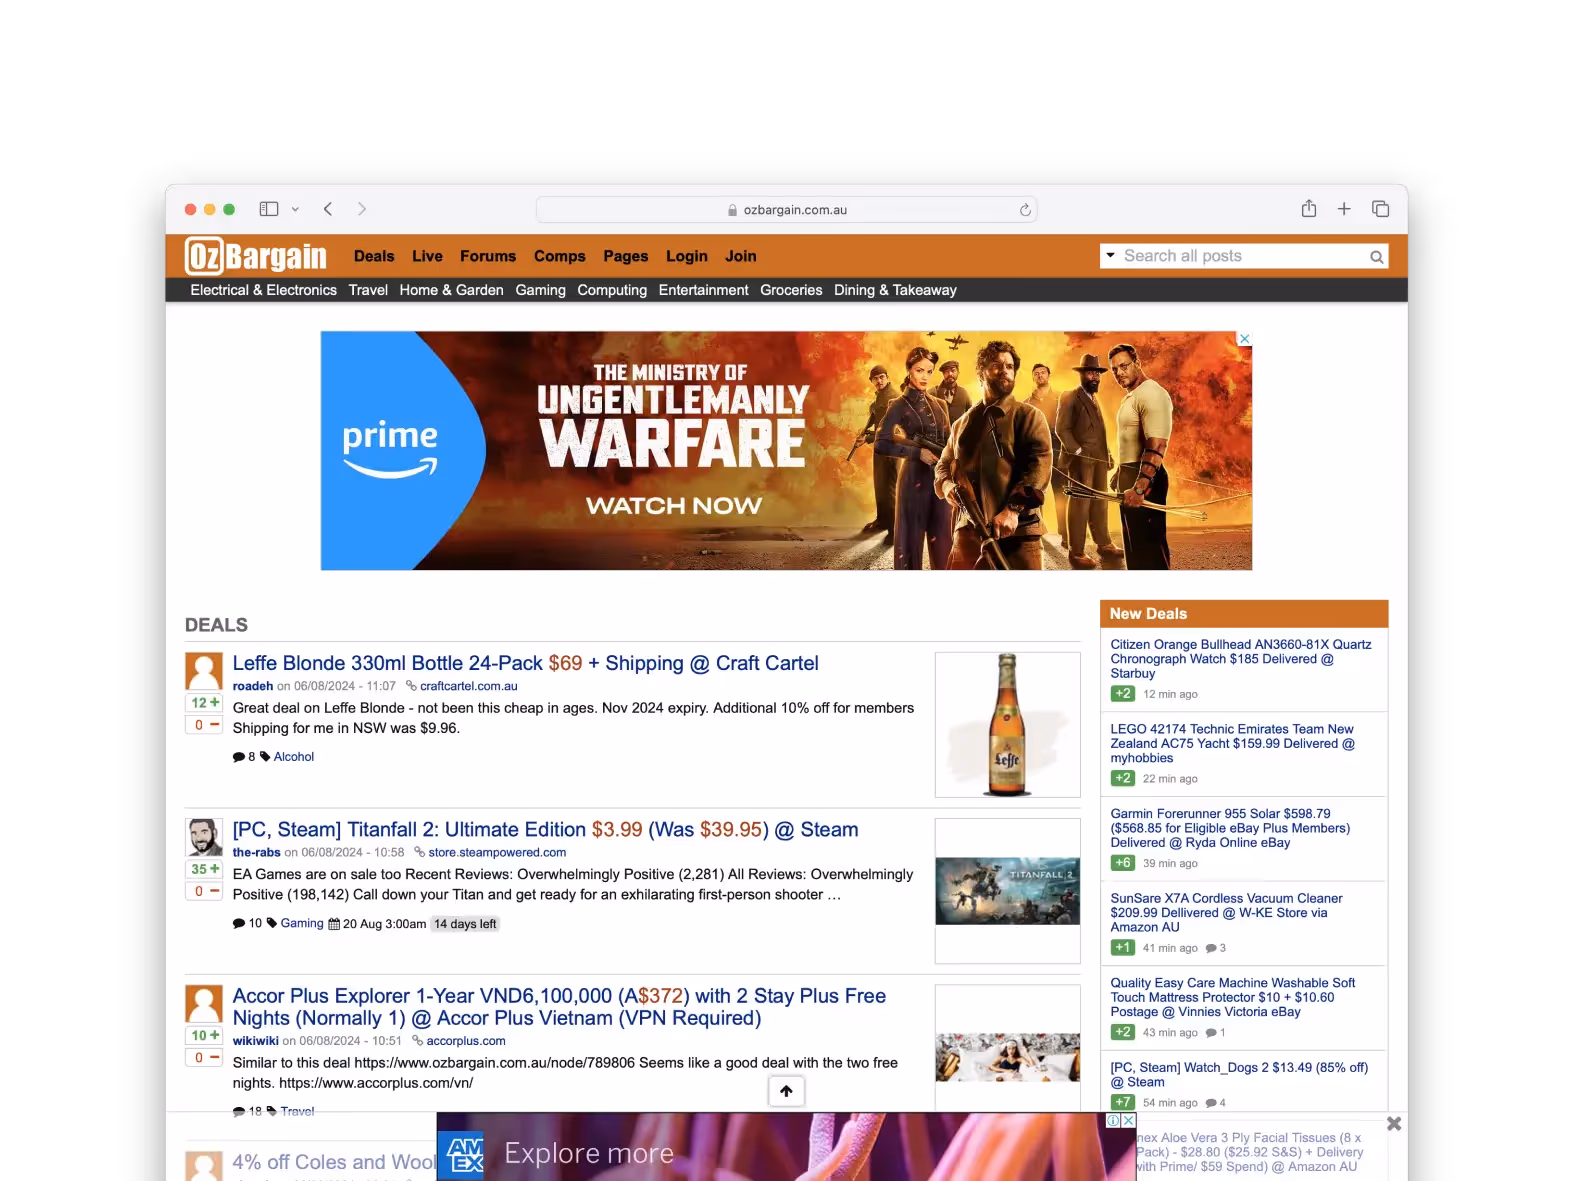The height and width of the screenshot is (1181, 1574).
Task: Open the LEGO 42174 Technic Yacht deal
Action: point(1233,744)
